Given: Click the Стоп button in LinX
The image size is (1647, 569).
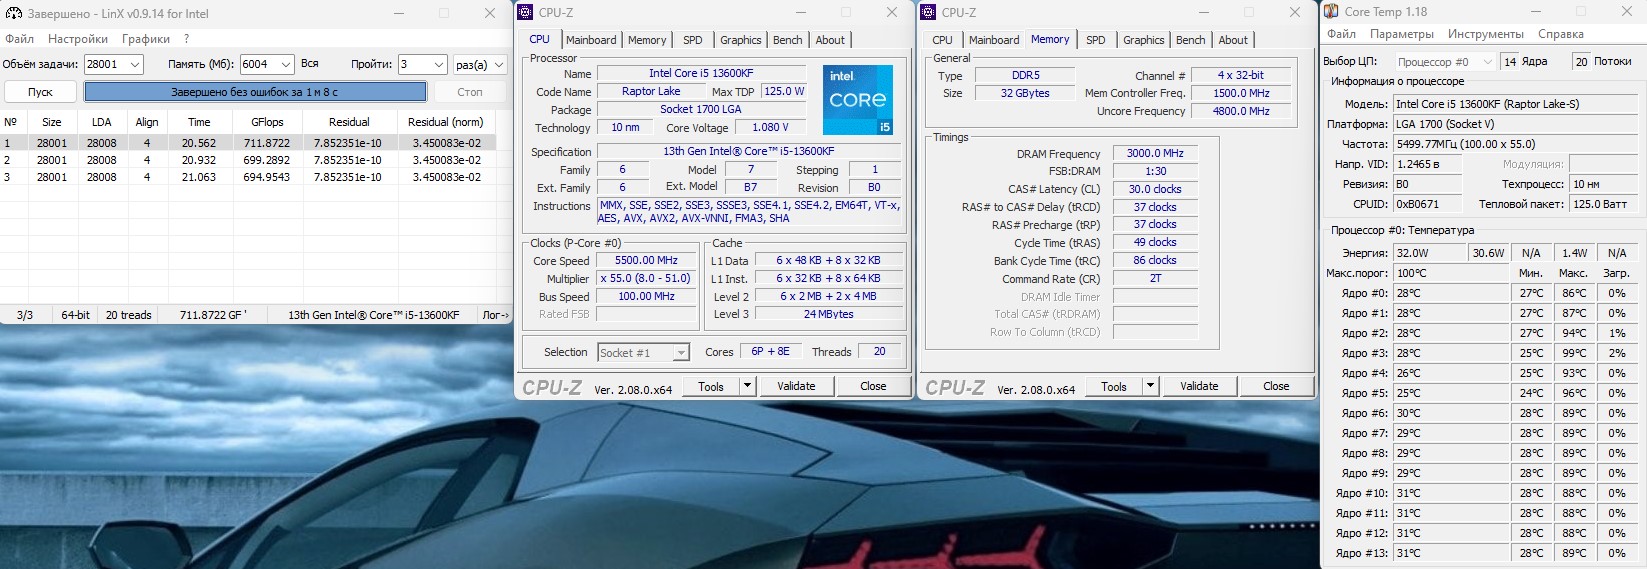Looking at the screenshot, I should (470, 92).
